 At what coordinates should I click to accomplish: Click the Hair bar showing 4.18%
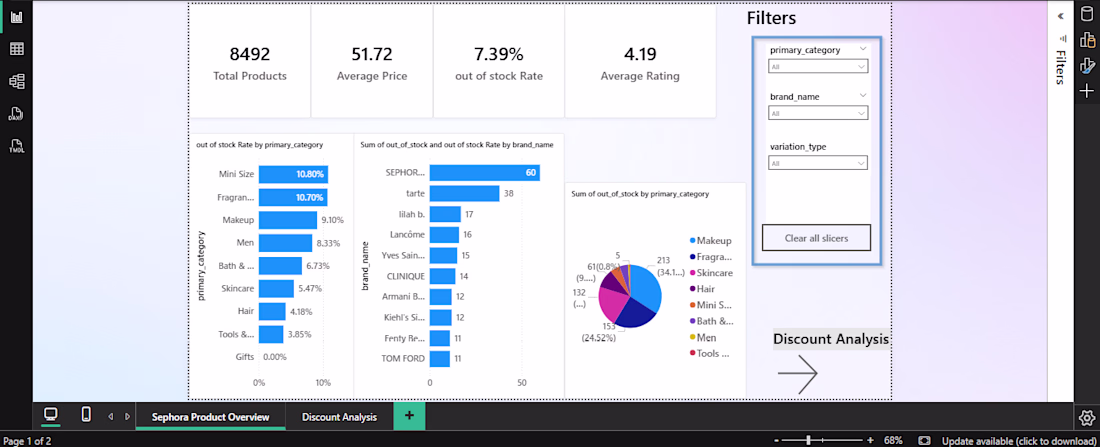[271, 312]
